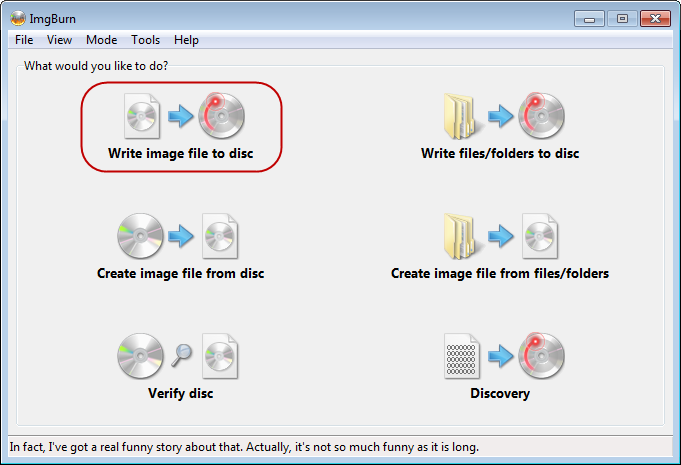The height and width of the screenshot is (465, 681).
Task: Click the Verify disc label
Action: pos(181,393)
